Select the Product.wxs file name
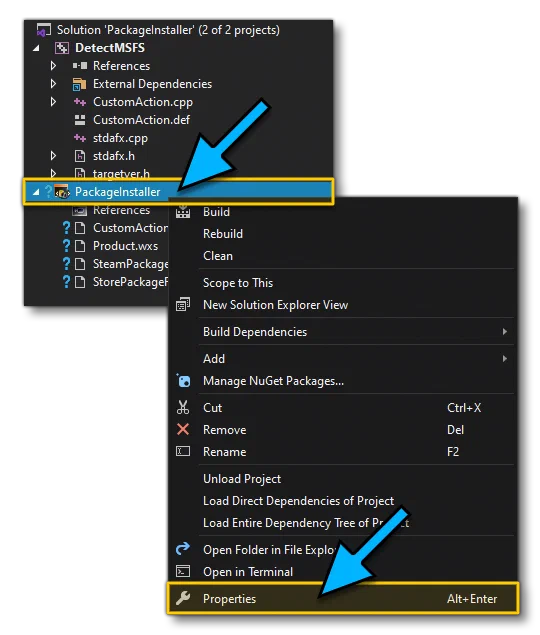The width and height of the screenshot is (540, 635). 126,246
